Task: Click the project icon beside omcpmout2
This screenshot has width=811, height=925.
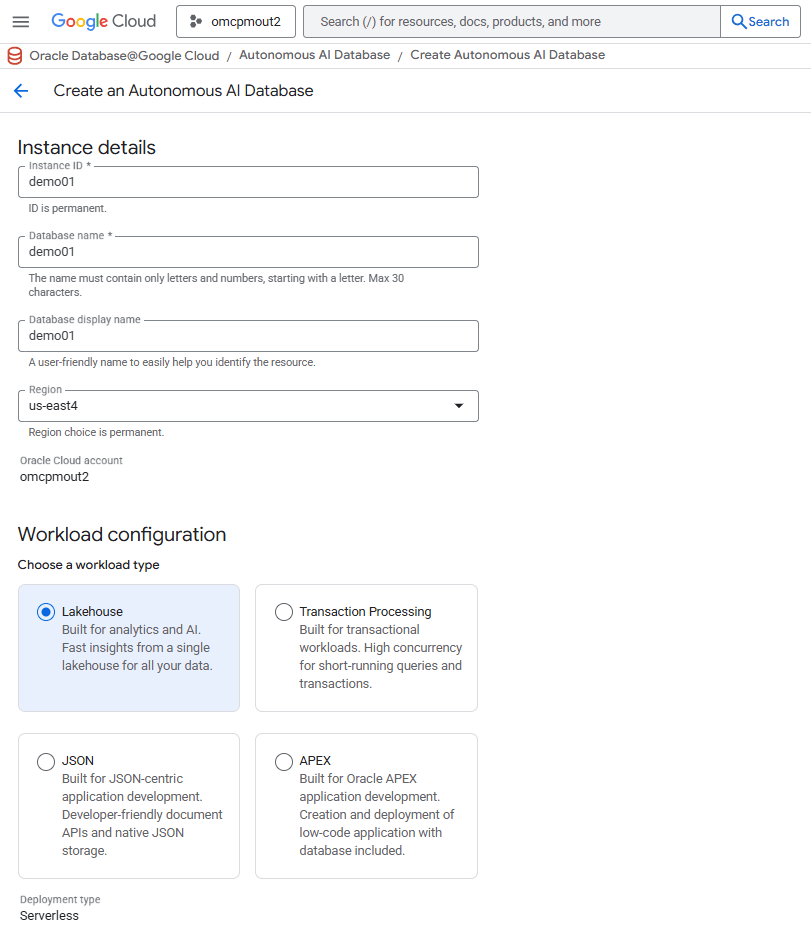Action: pyautogui.click(x=196, y=22)
